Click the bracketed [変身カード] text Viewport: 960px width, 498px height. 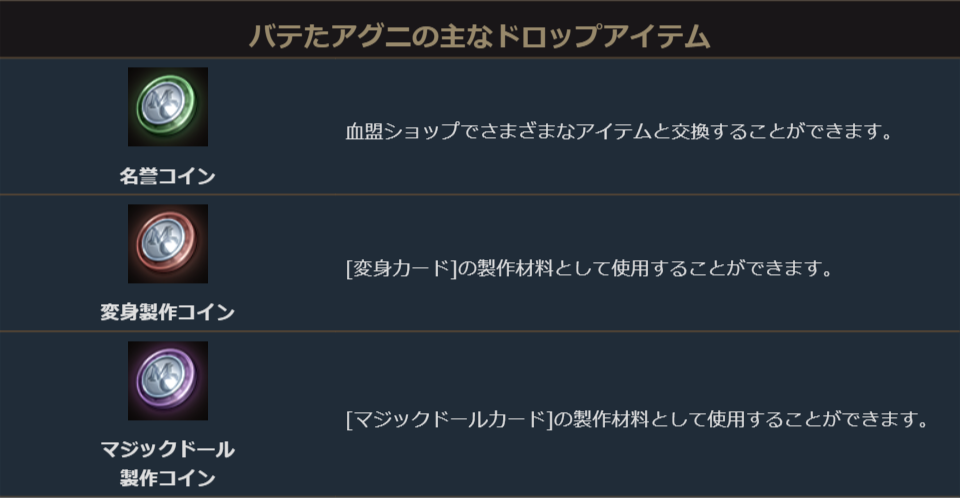(400, 269)
